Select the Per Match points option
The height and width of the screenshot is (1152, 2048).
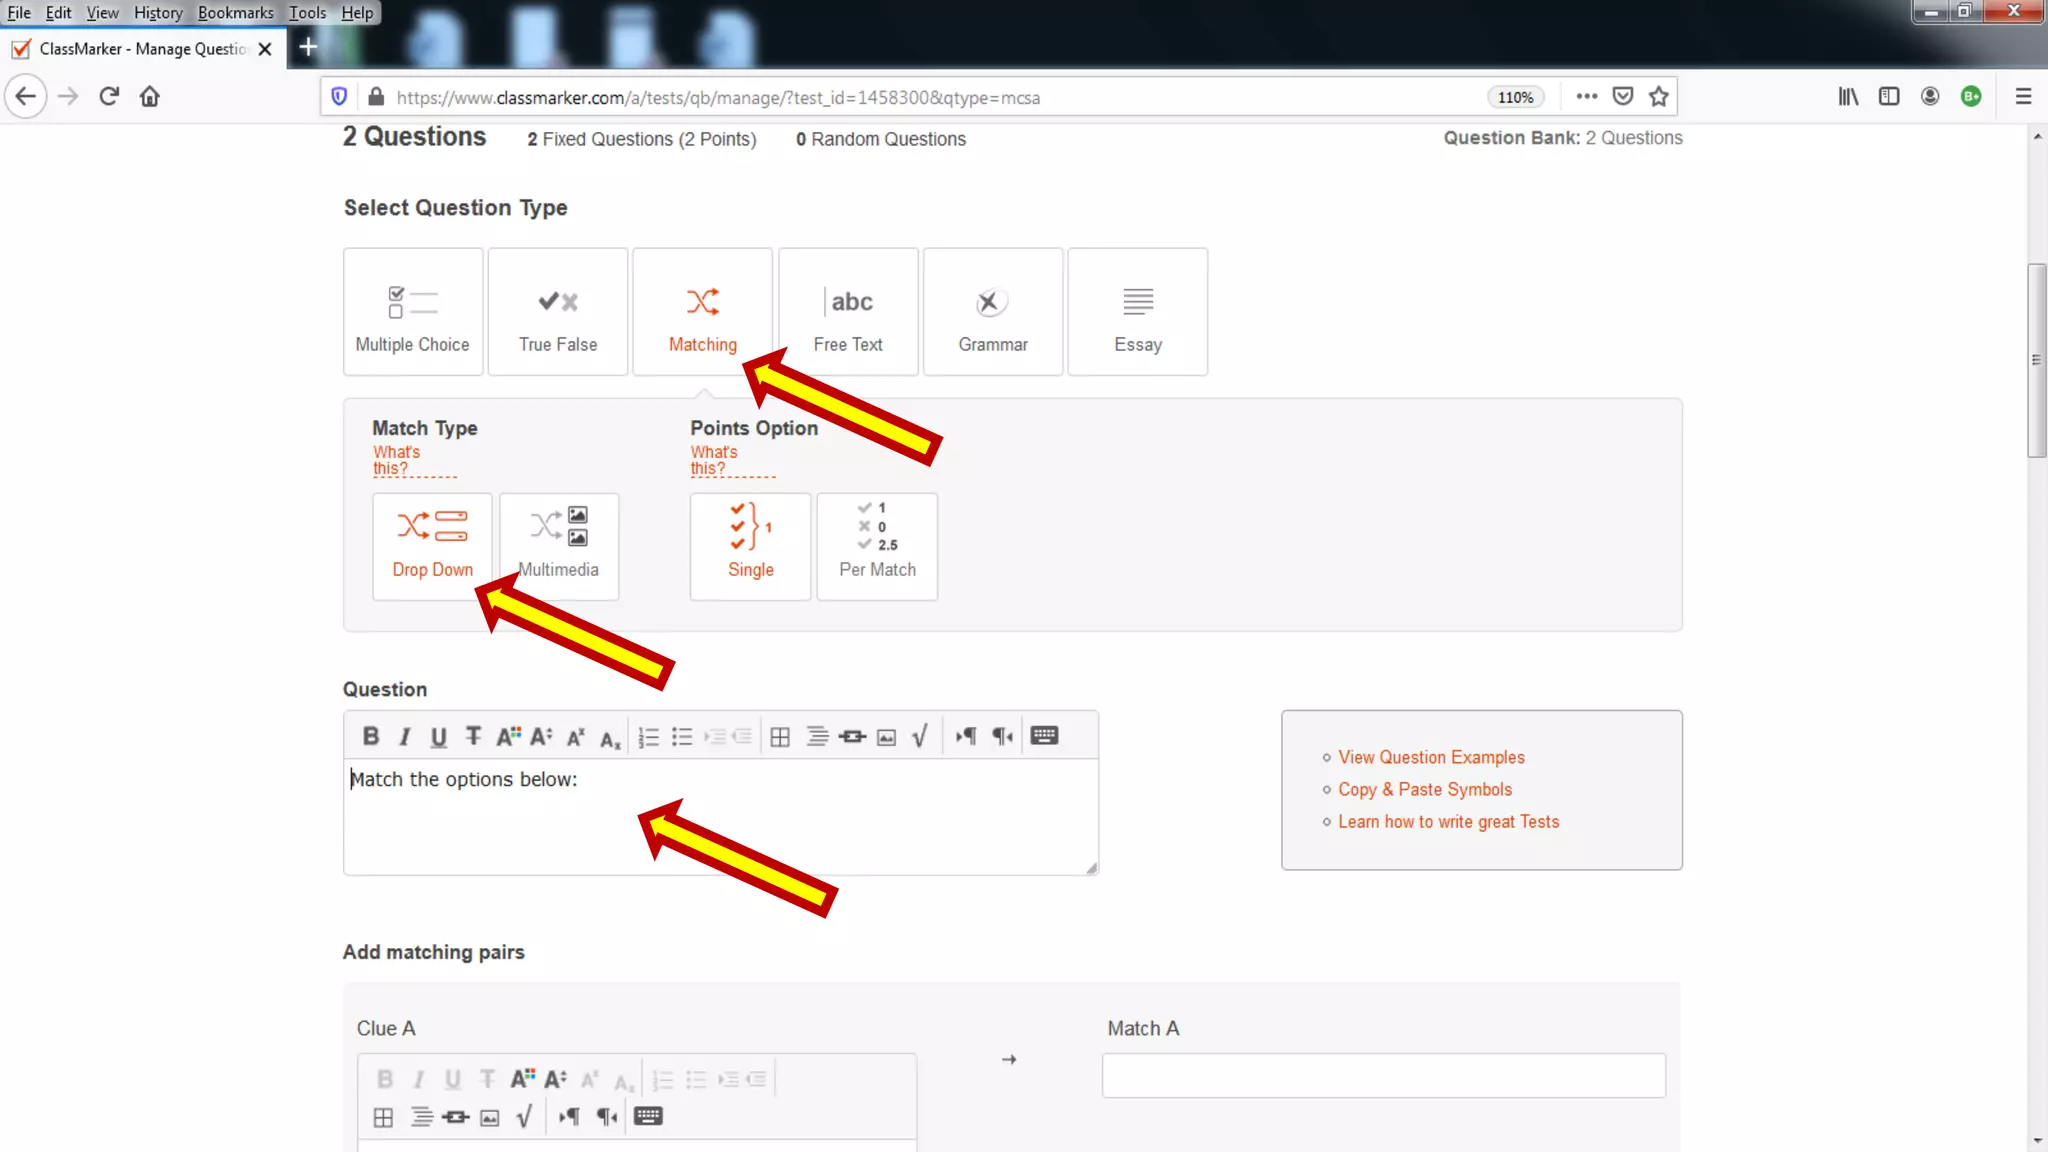[877, 546]
